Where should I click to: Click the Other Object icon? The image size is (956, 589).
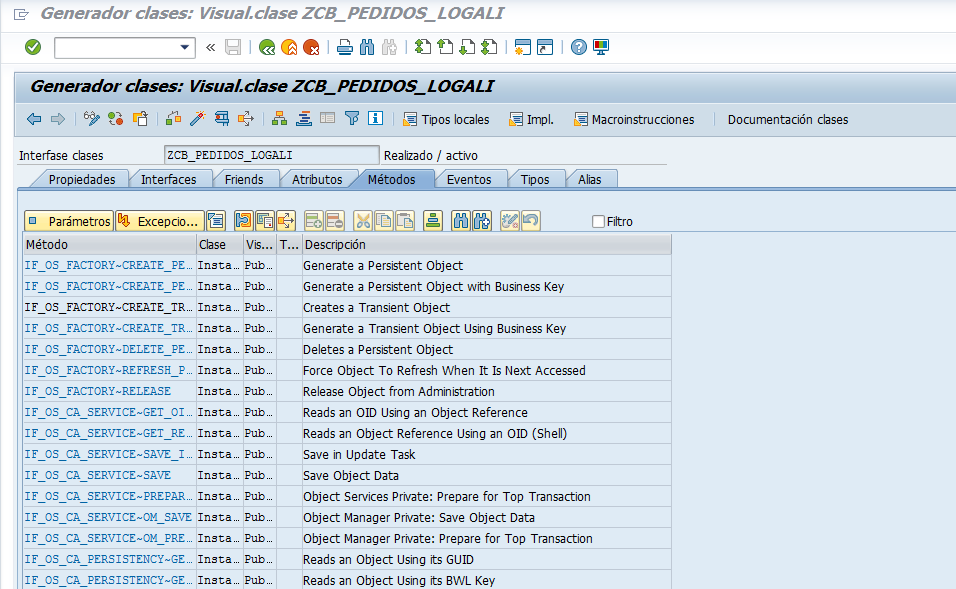[x=140, y=119]
